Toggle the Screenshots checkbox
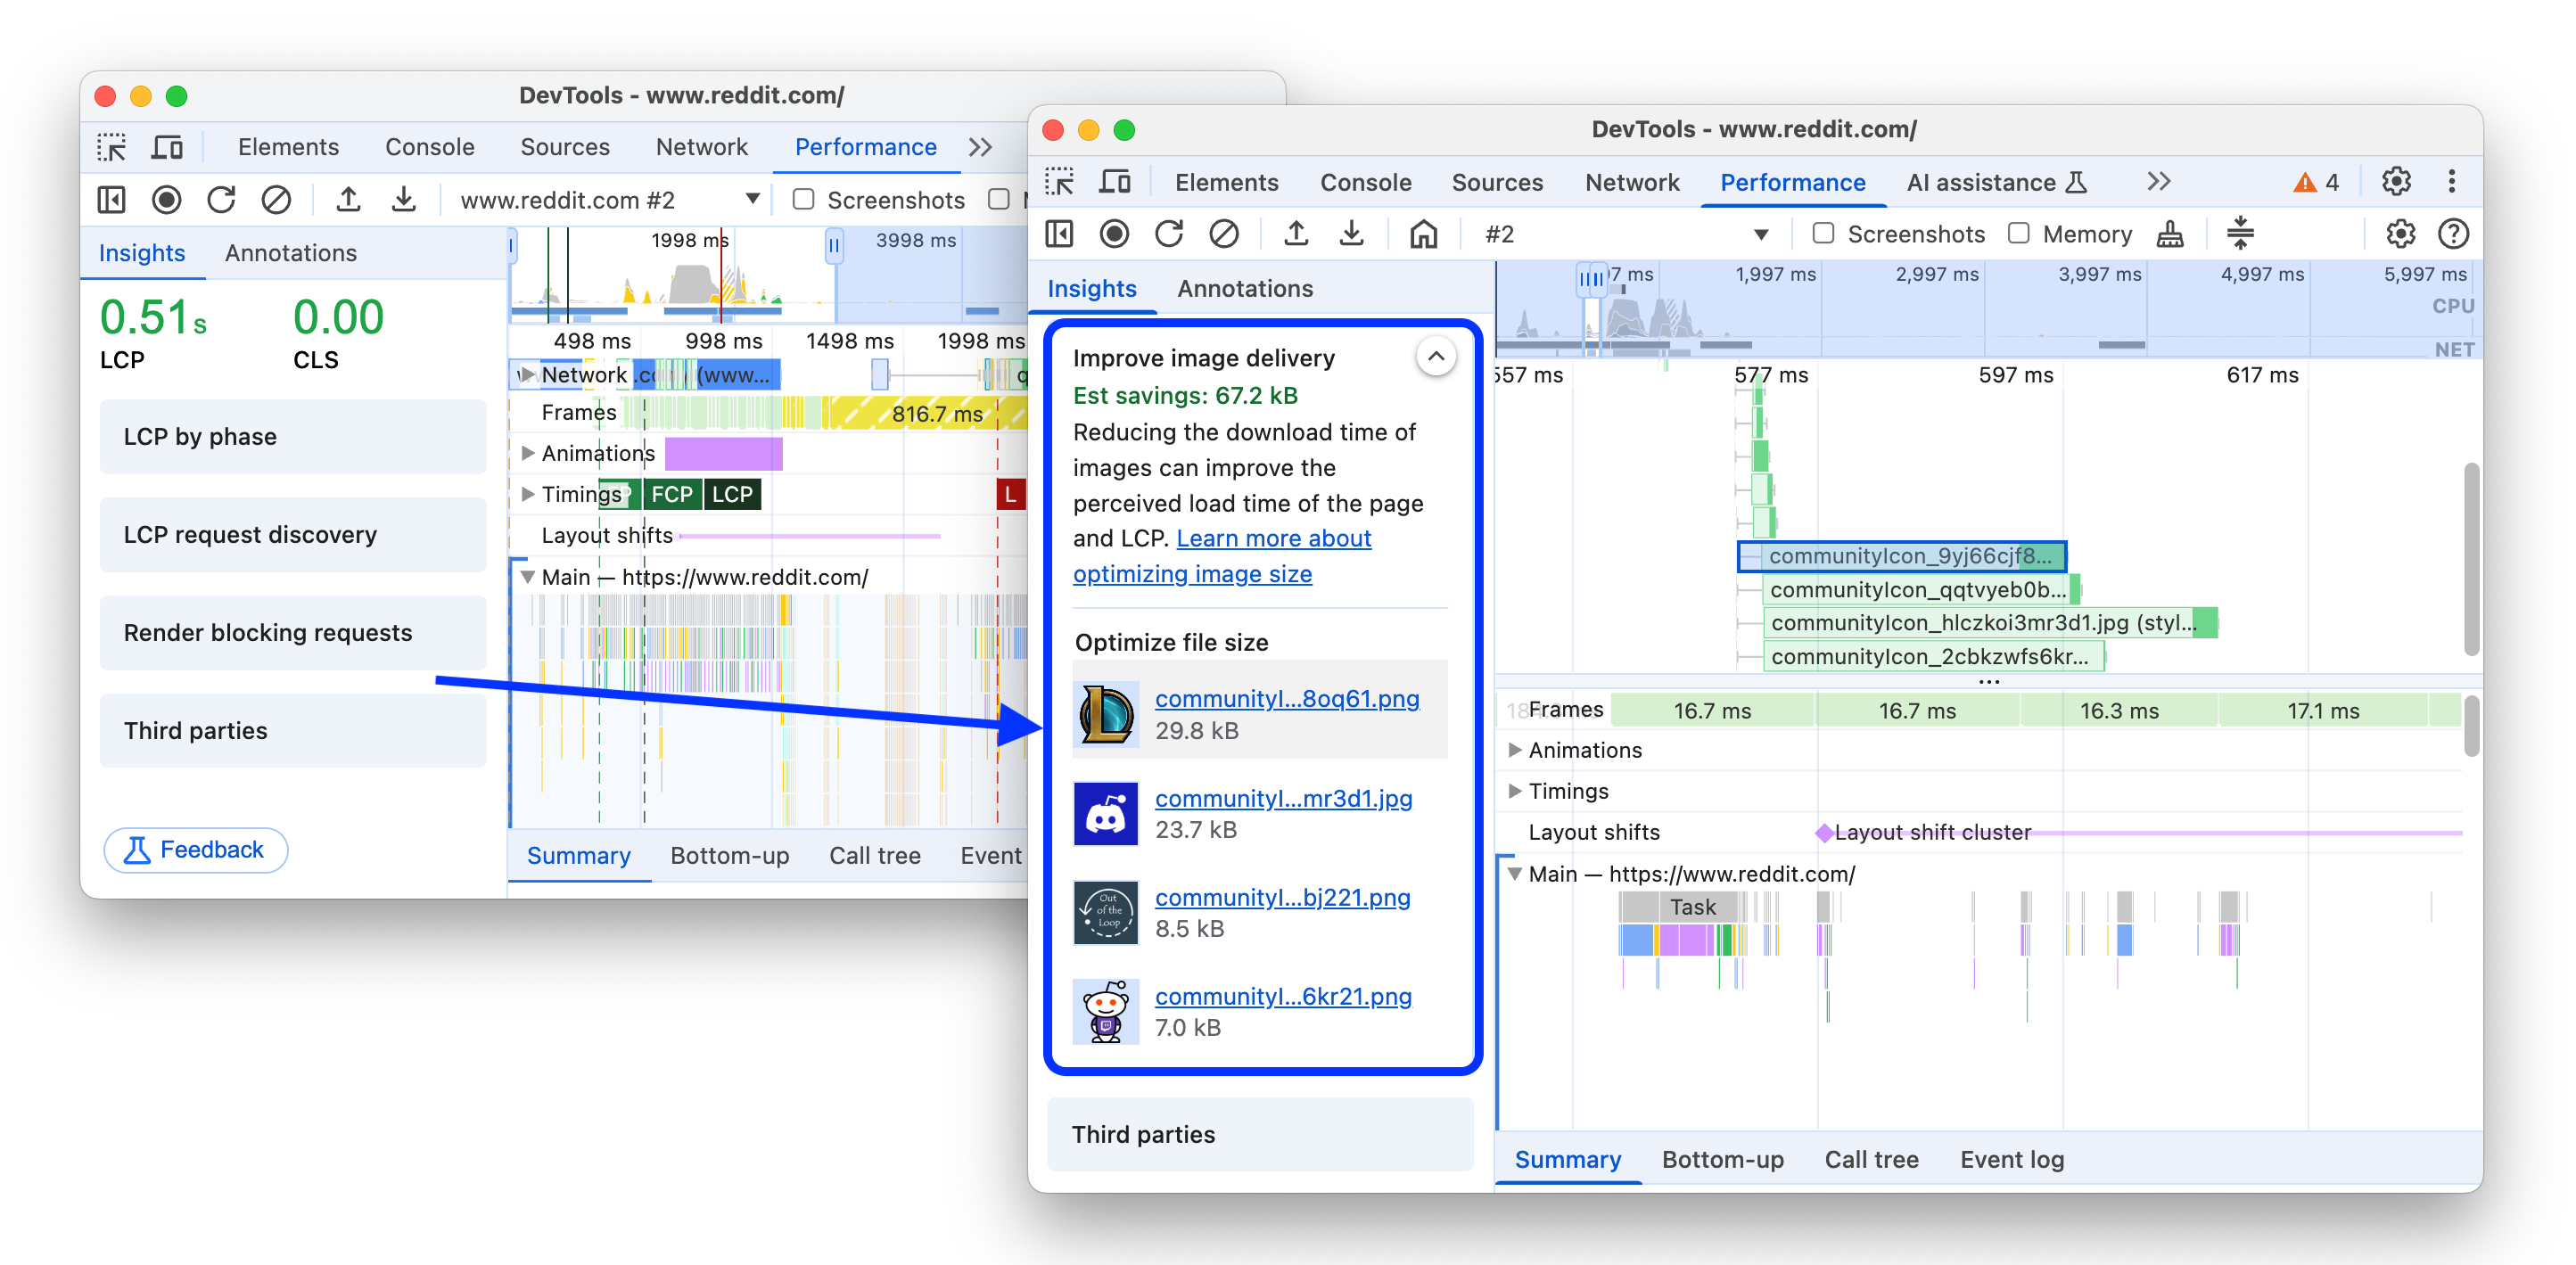 1820,232
